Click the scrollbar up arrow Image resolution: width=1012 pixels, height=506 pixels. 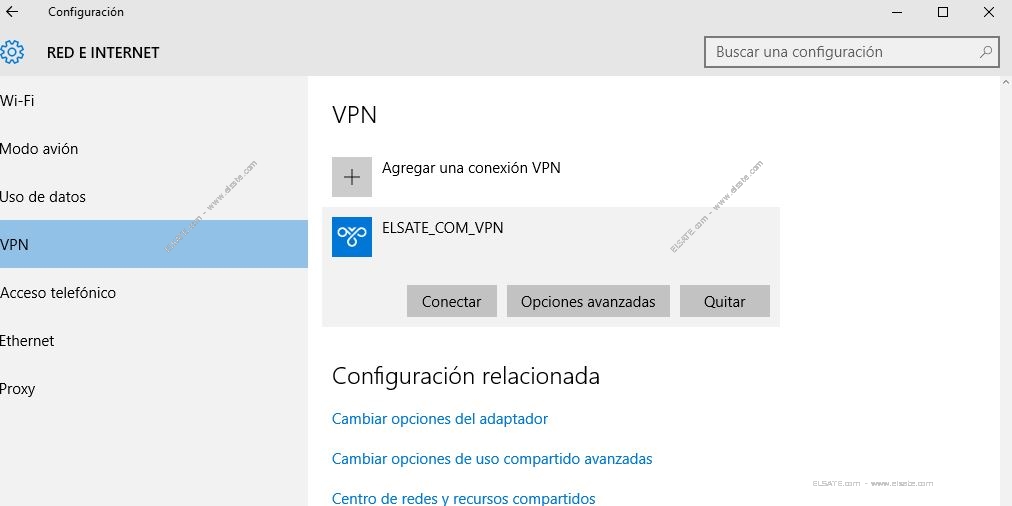click(x=1006, y=83)
